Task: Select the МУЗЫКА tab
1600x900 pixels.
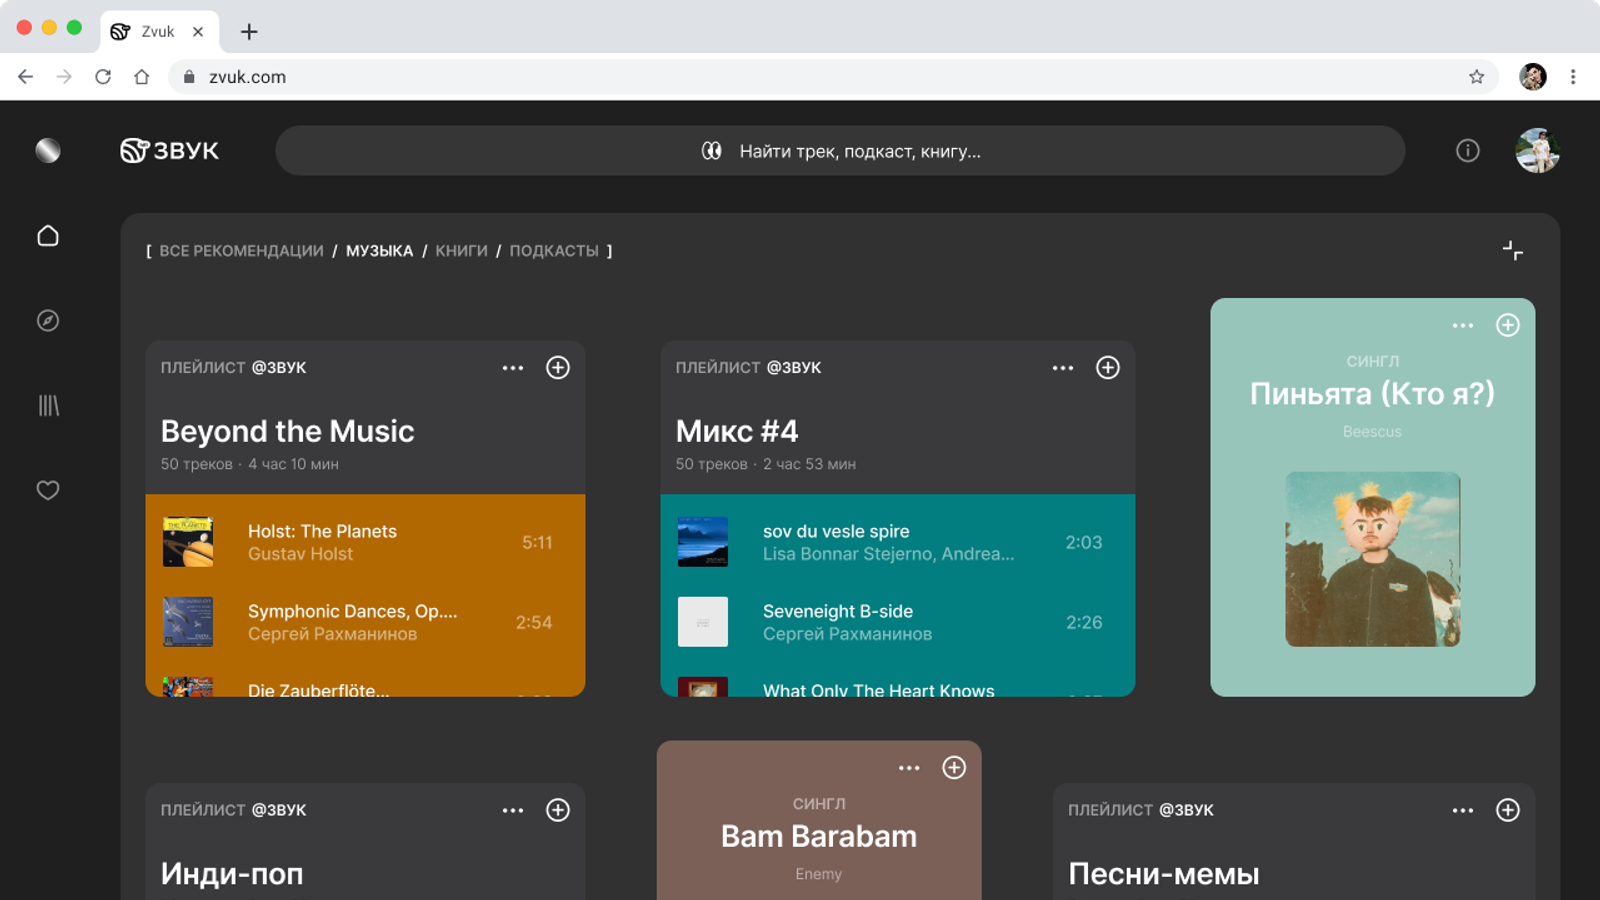Action: tap(379, 251)
